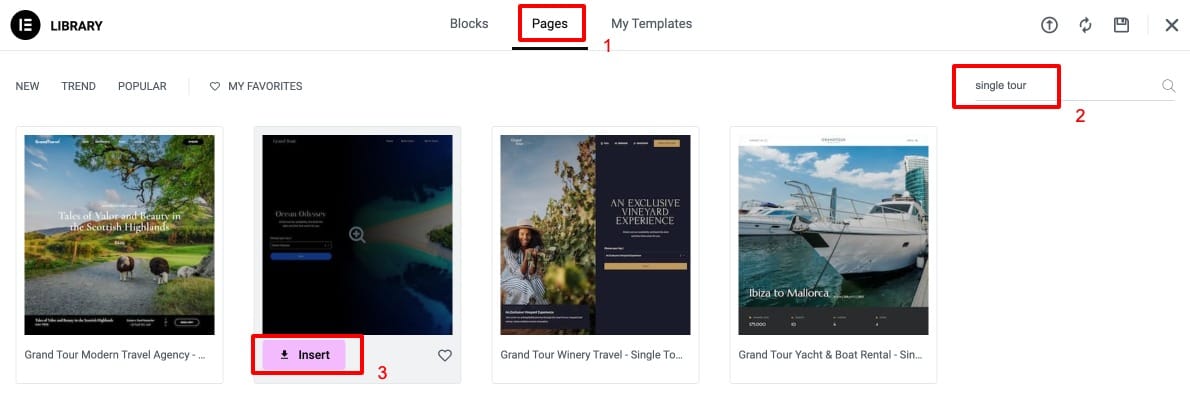This screenshot has width=1190, height=415.
Task: Click the save template icon
Action: click(1121, 25)
